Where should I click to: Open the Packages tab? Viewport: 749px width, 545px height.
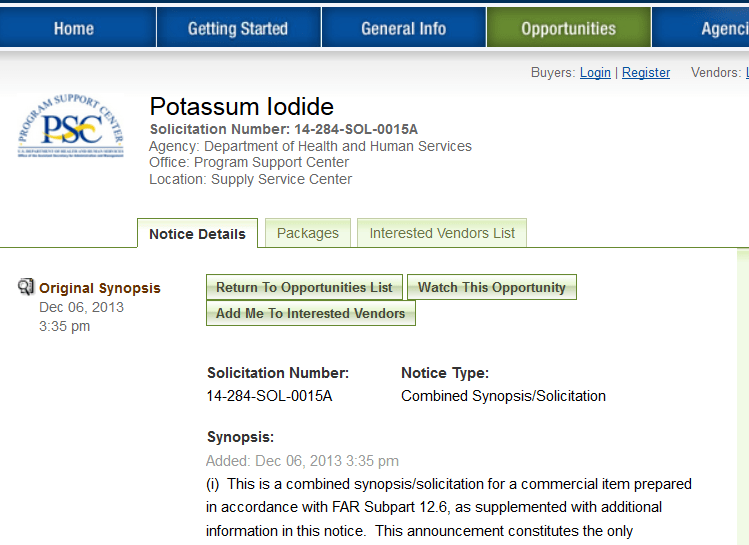pyautogui.click(x=307, y=233)
